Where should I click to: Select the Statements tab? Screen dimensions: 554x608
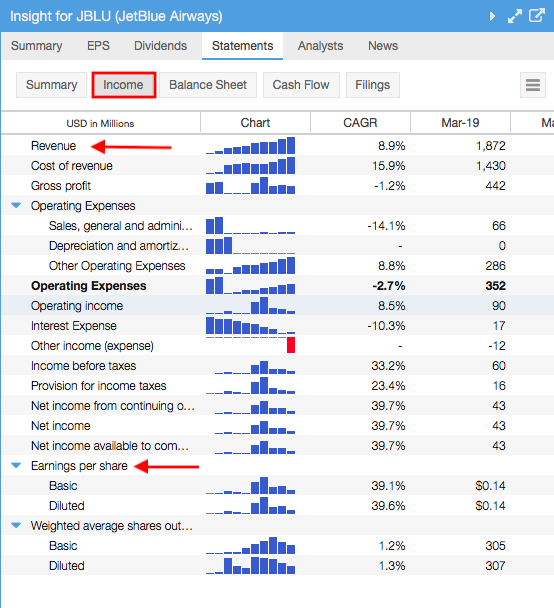pyautogui.click(x=242, y=46)
